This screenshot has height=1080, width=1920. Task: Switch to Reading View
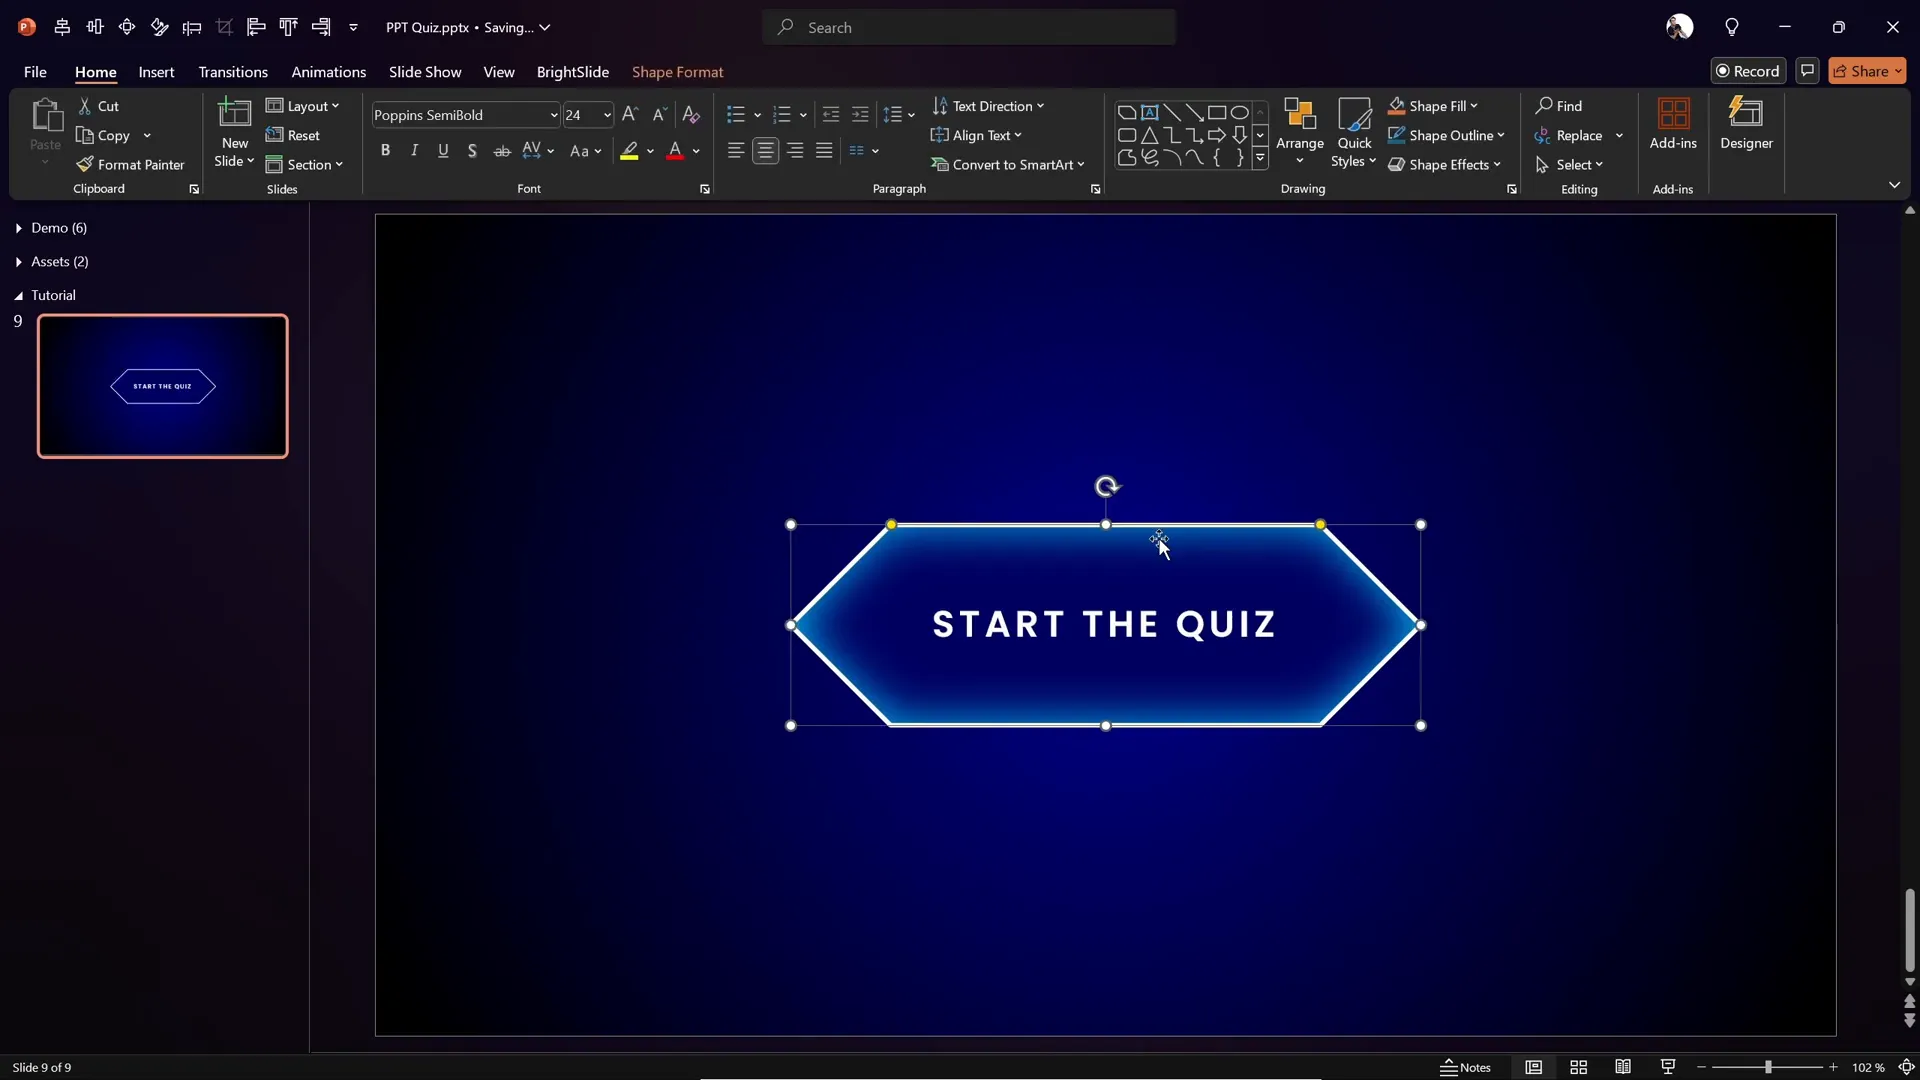(1623, 1067)
